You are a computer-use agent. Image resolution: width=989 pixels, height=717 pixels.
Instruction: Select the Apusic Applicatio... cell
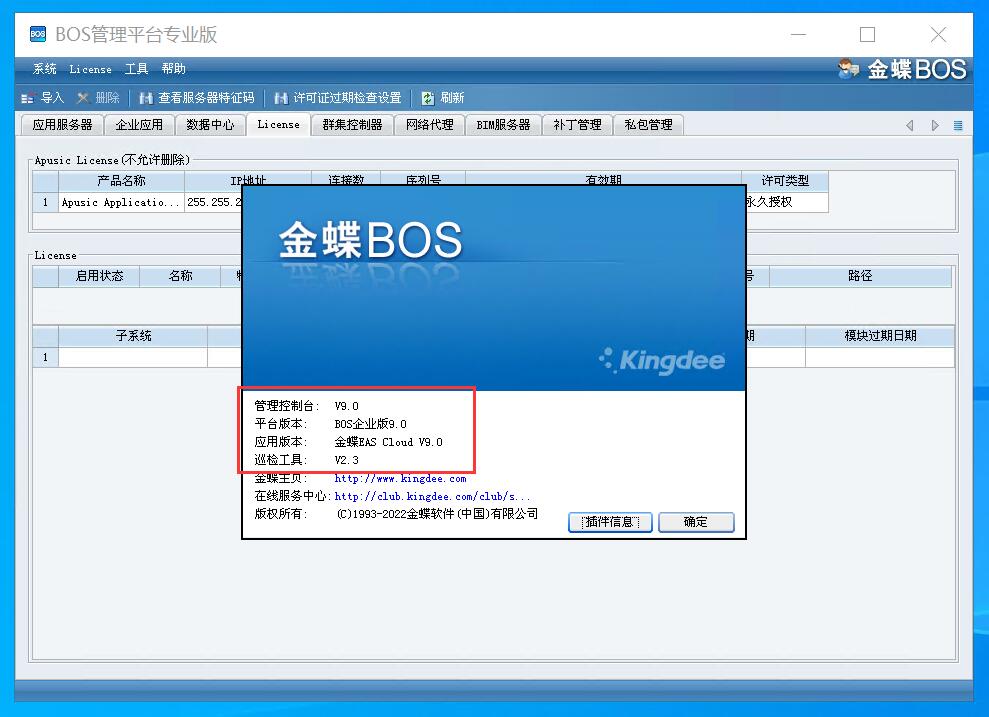121,202
